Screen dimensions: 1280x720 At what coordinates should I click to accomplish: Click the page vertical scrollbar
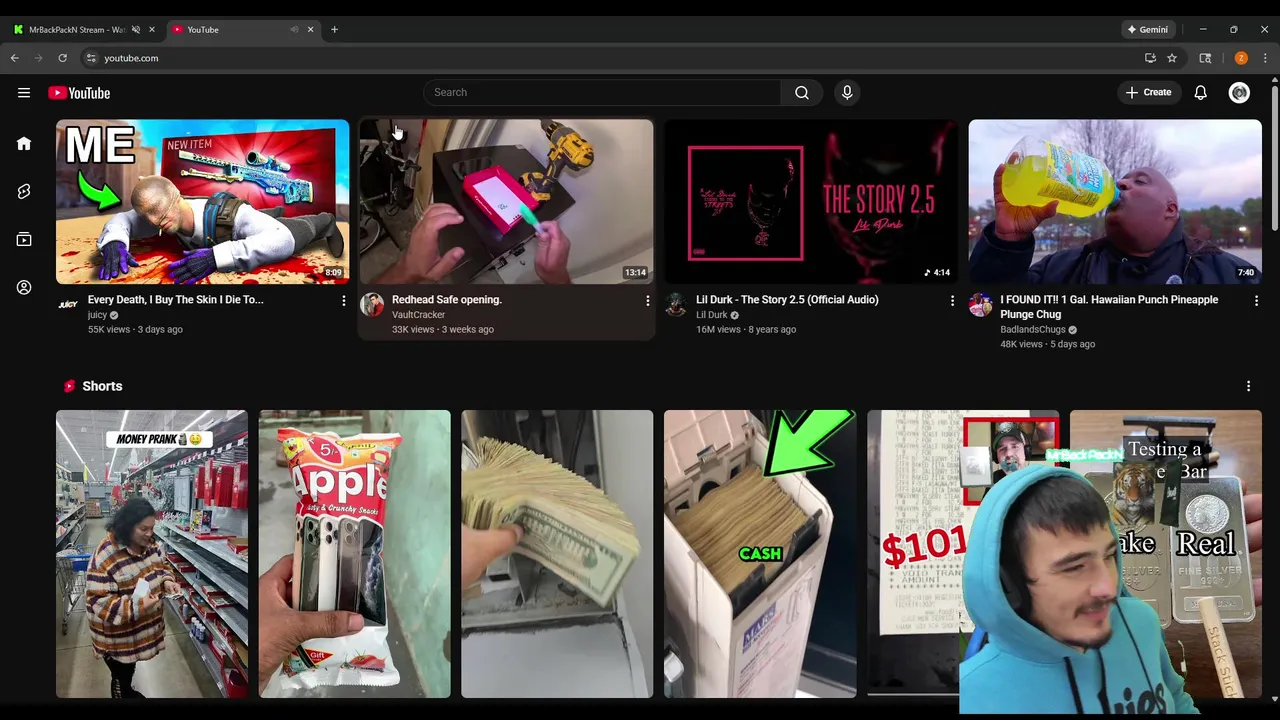pos(1274,160)
